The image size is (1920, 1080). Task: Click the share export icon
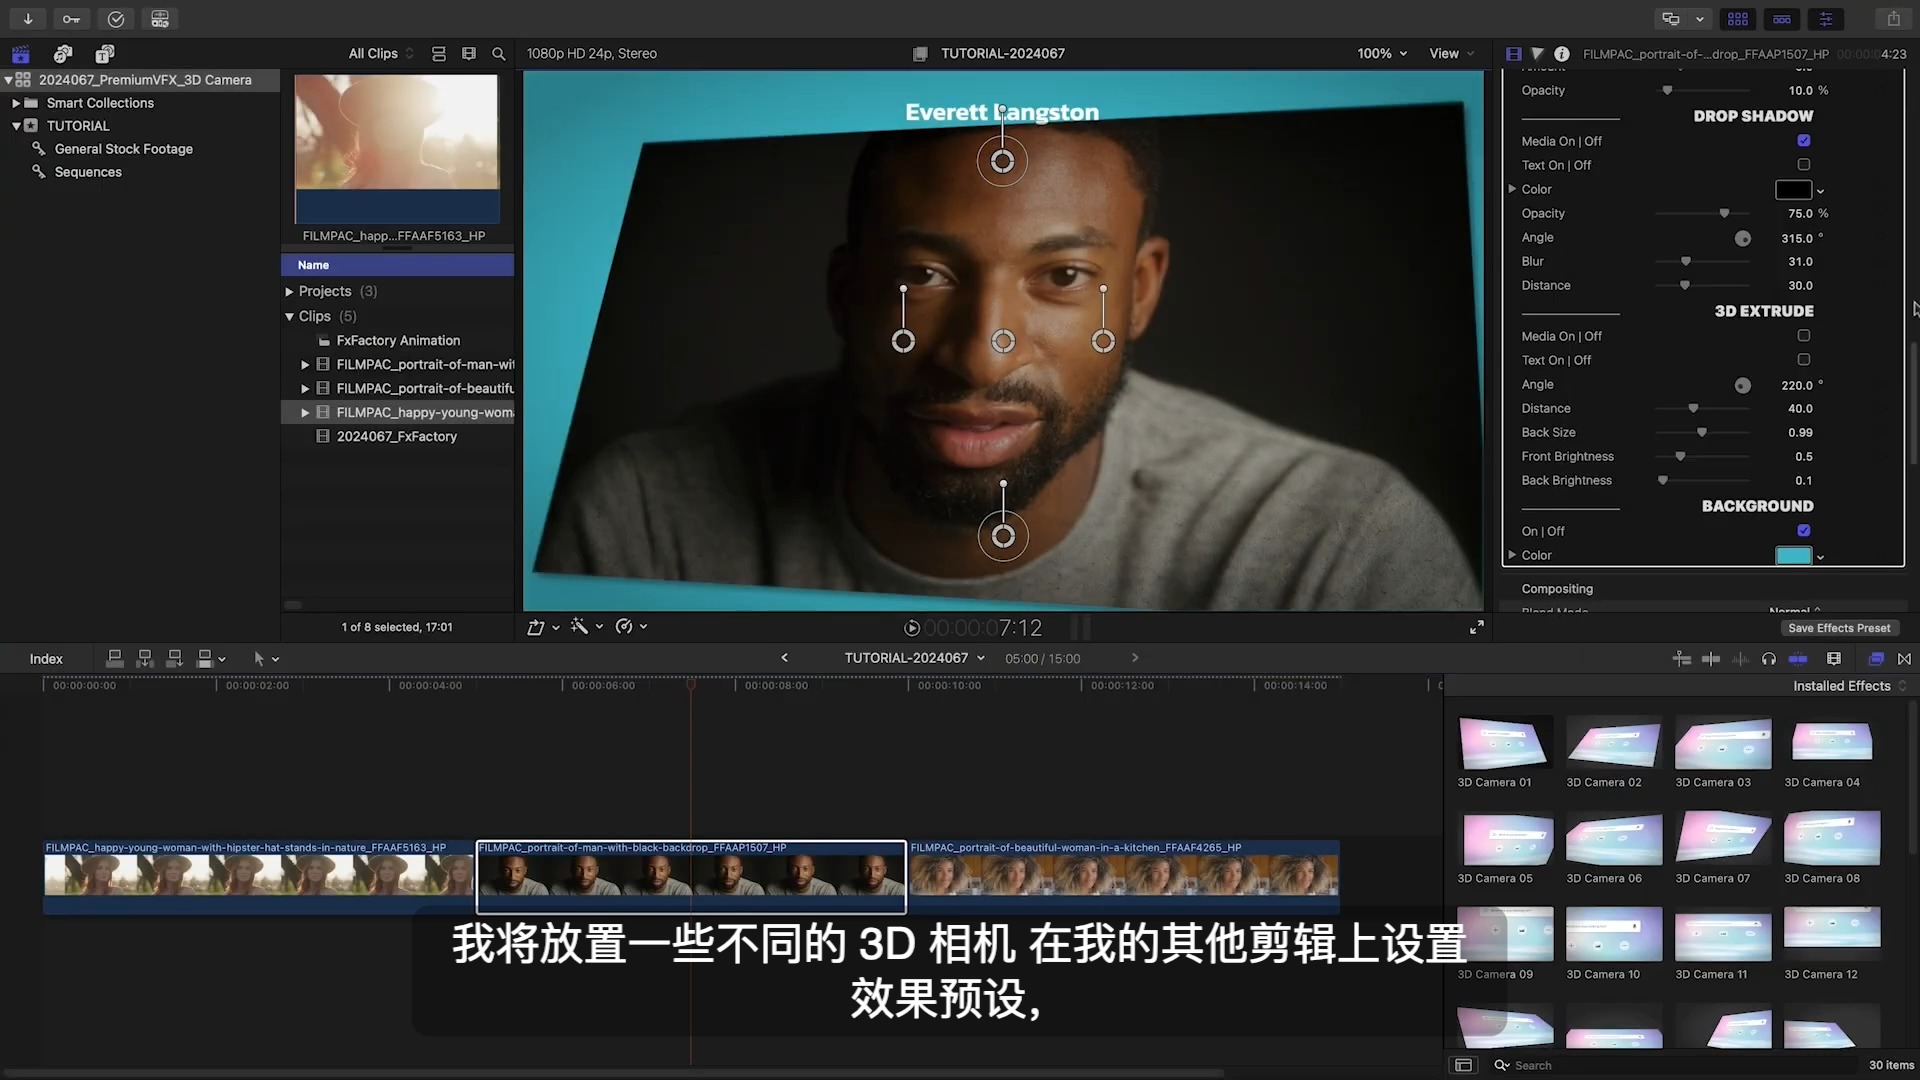[x=1894, y=19]
